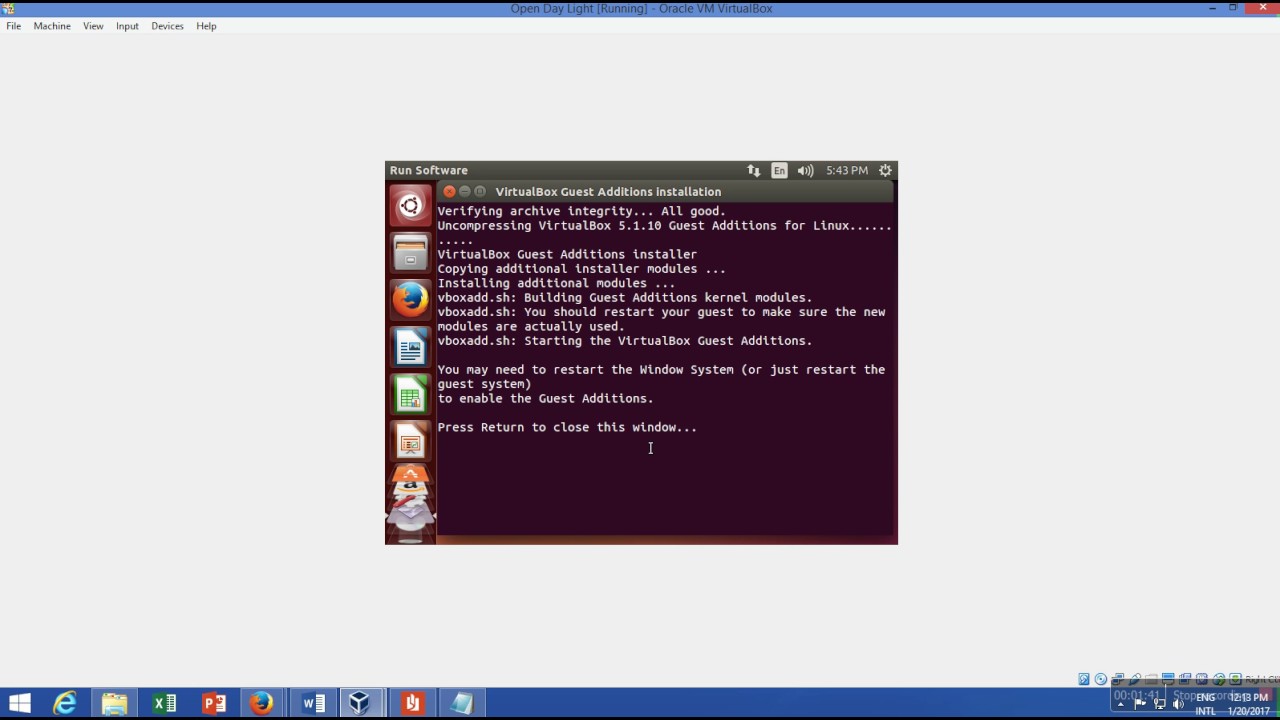This screenshot has height=720, width=1280.
Task: Click VirtualBox USB devices status icon
Action: coord(1135,679)
